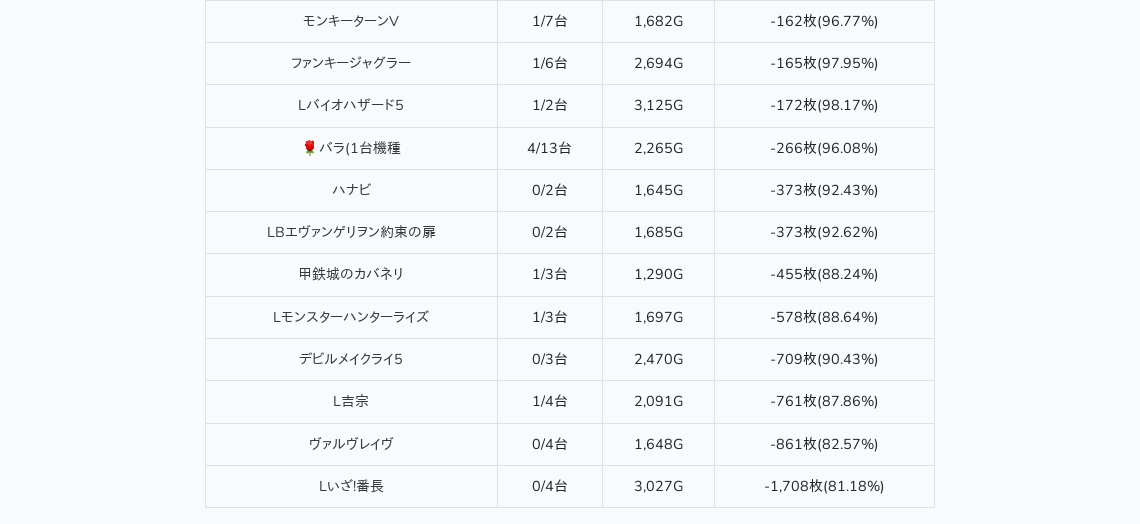Viewport: 1140px width, 524px height.
Task: Click LBエヴァンゲリヲン約束の扉 machine name
Action: click(x=351, y=232)
